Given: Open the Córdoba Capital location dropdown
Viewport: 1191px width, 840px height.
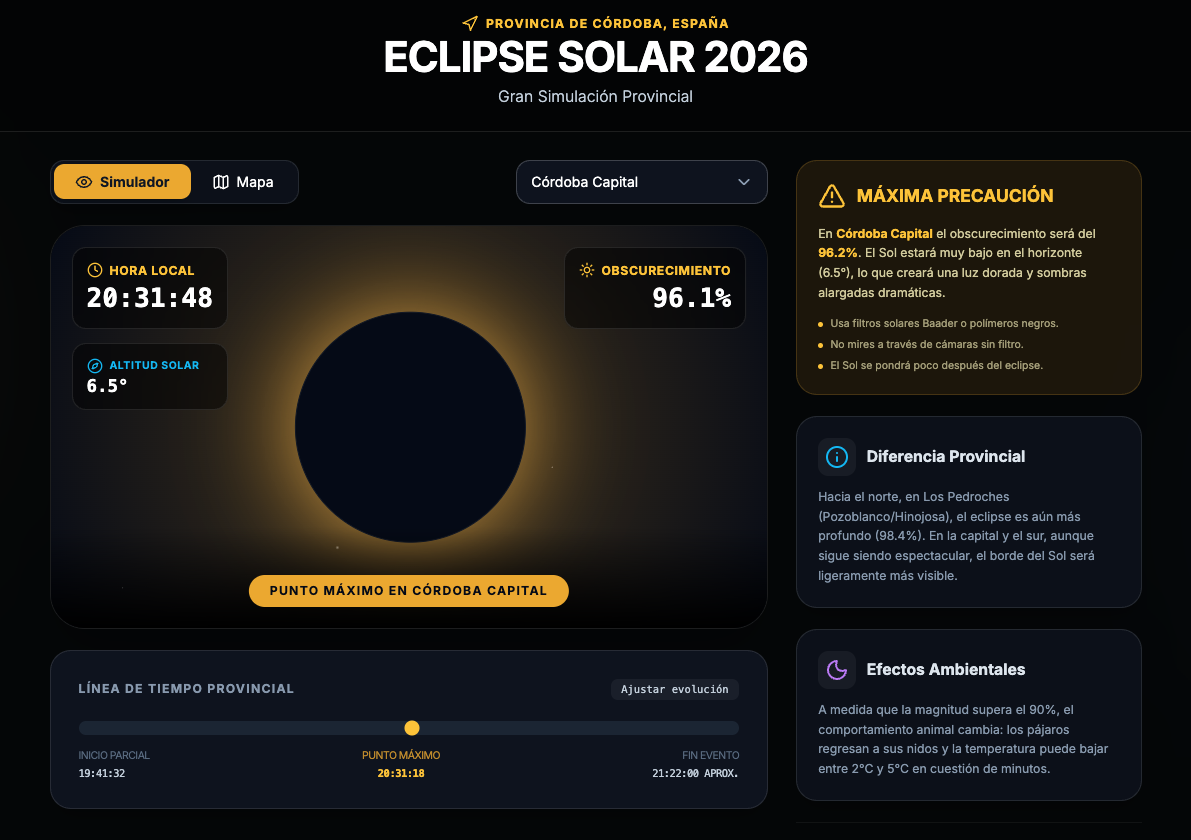Looking at the screenshot, I should (641, 182).
